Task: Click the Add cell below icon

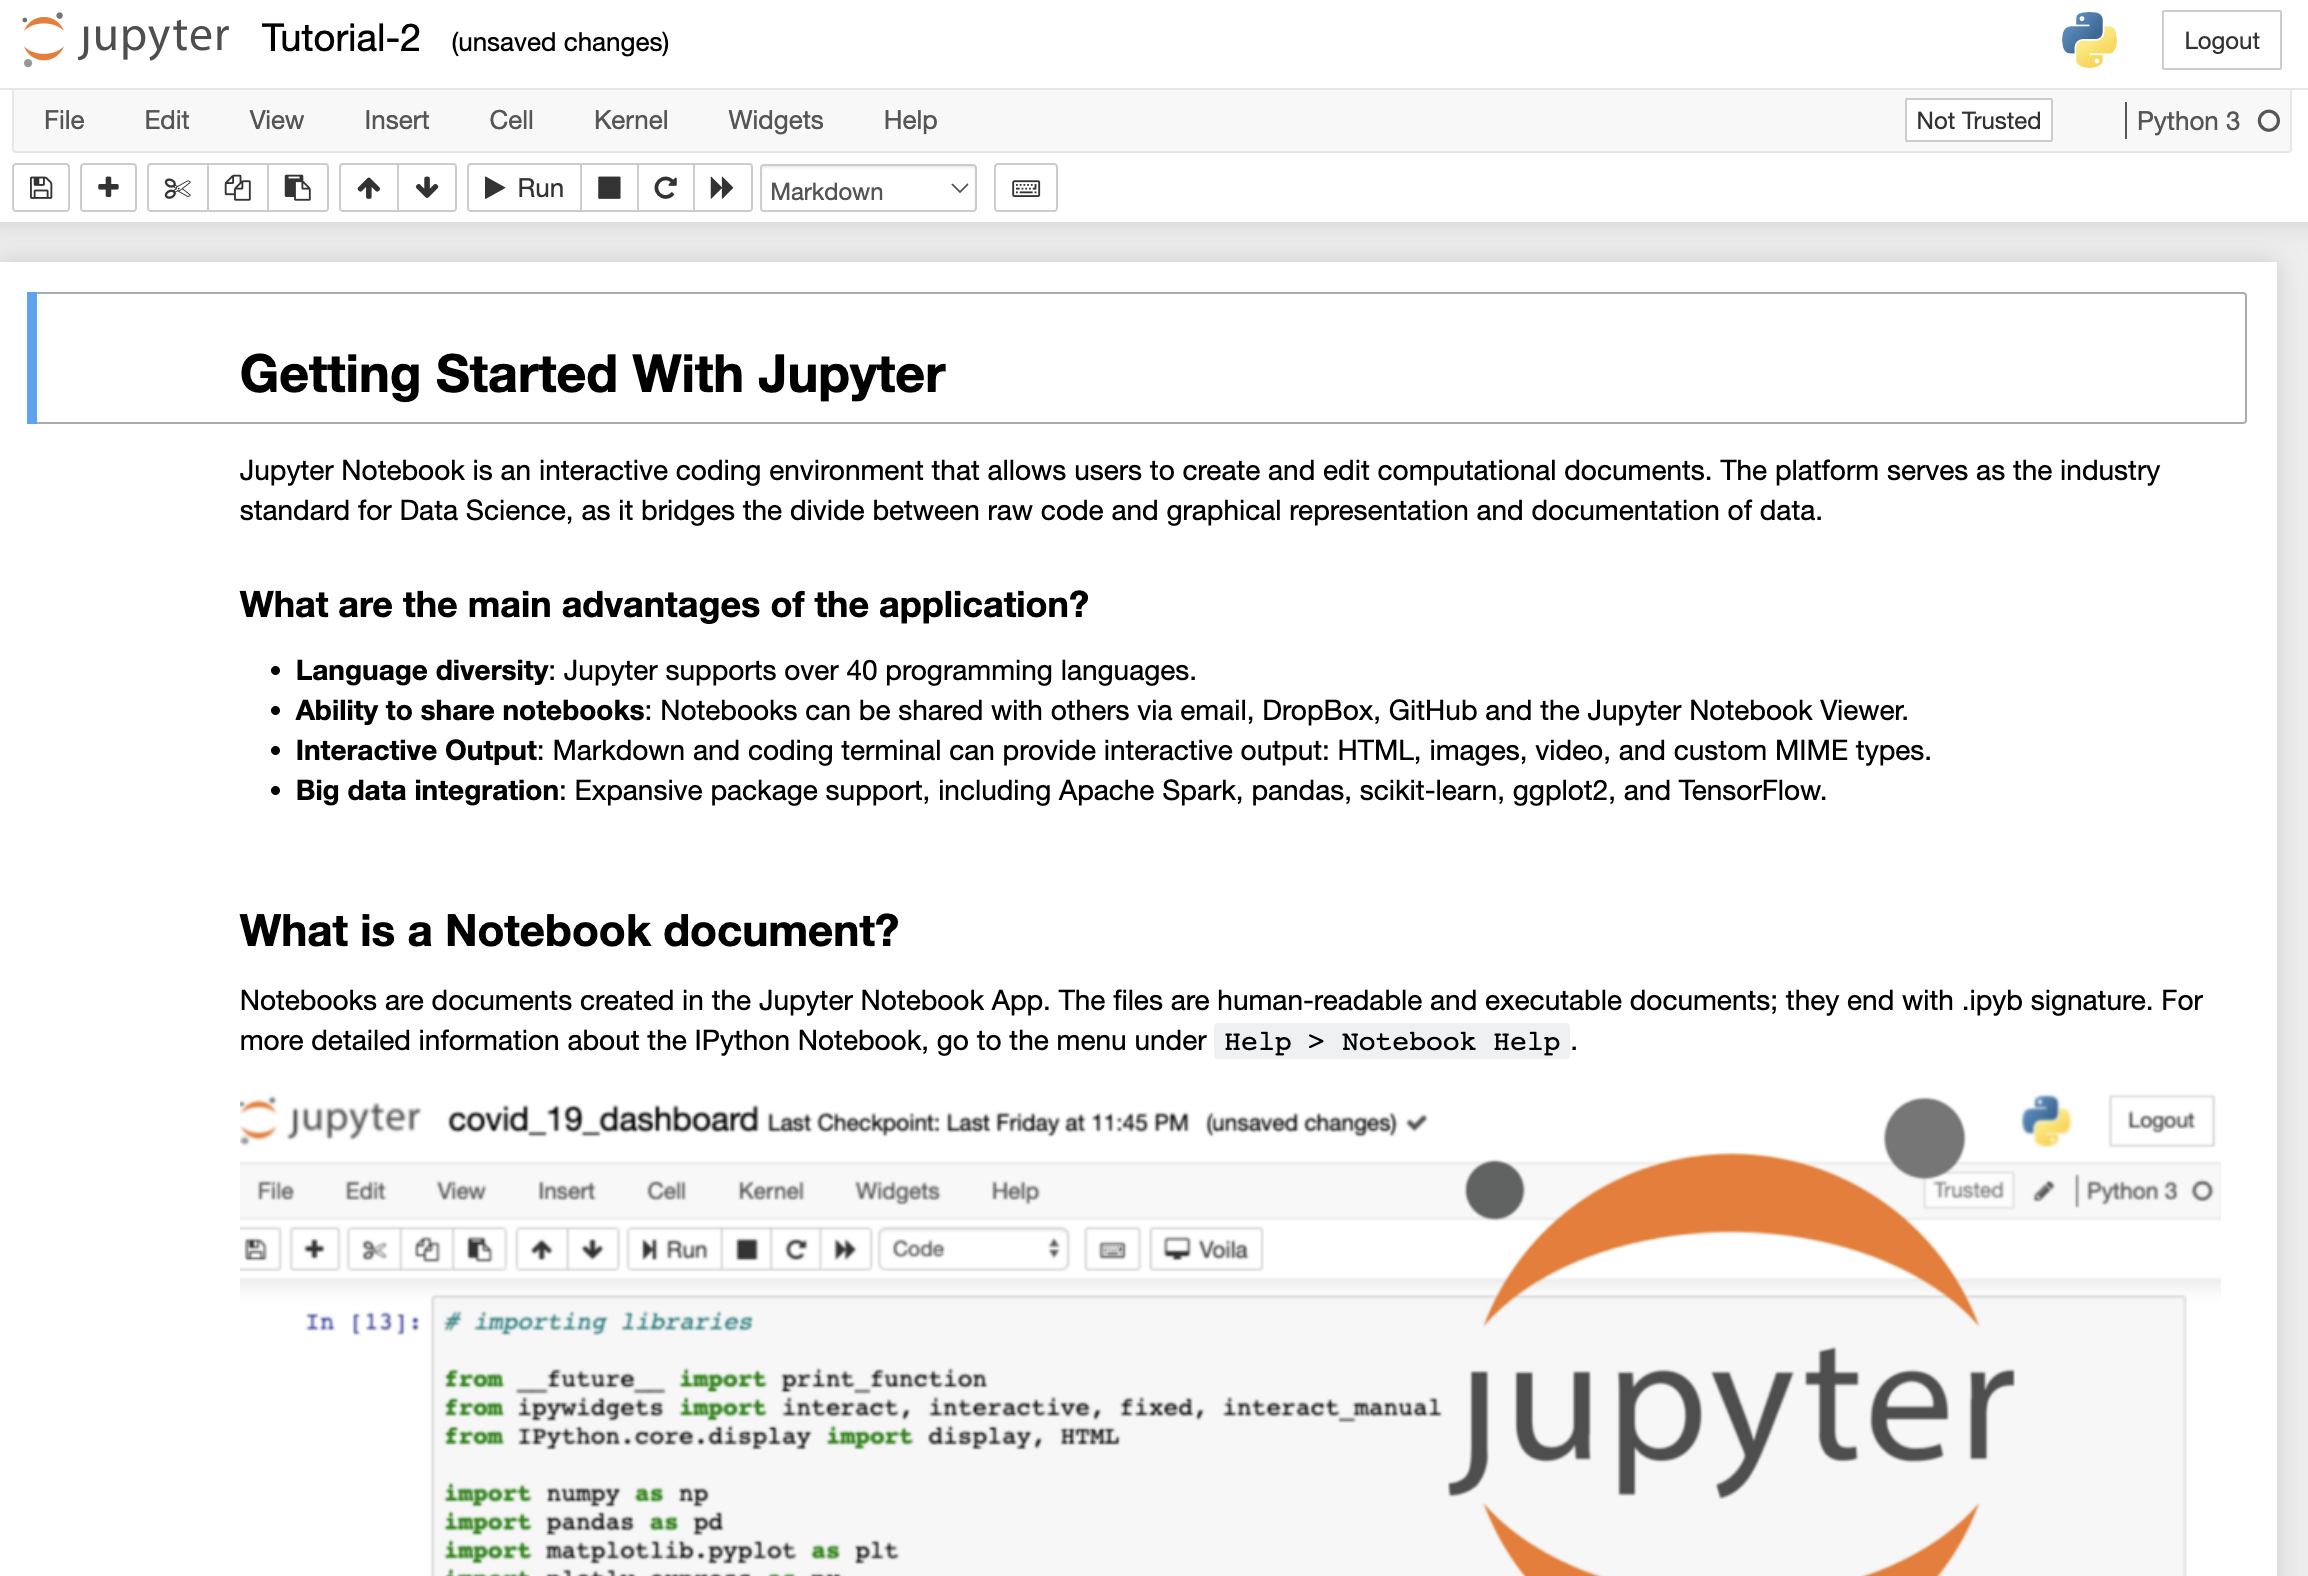Action: (x=105, y=189)
